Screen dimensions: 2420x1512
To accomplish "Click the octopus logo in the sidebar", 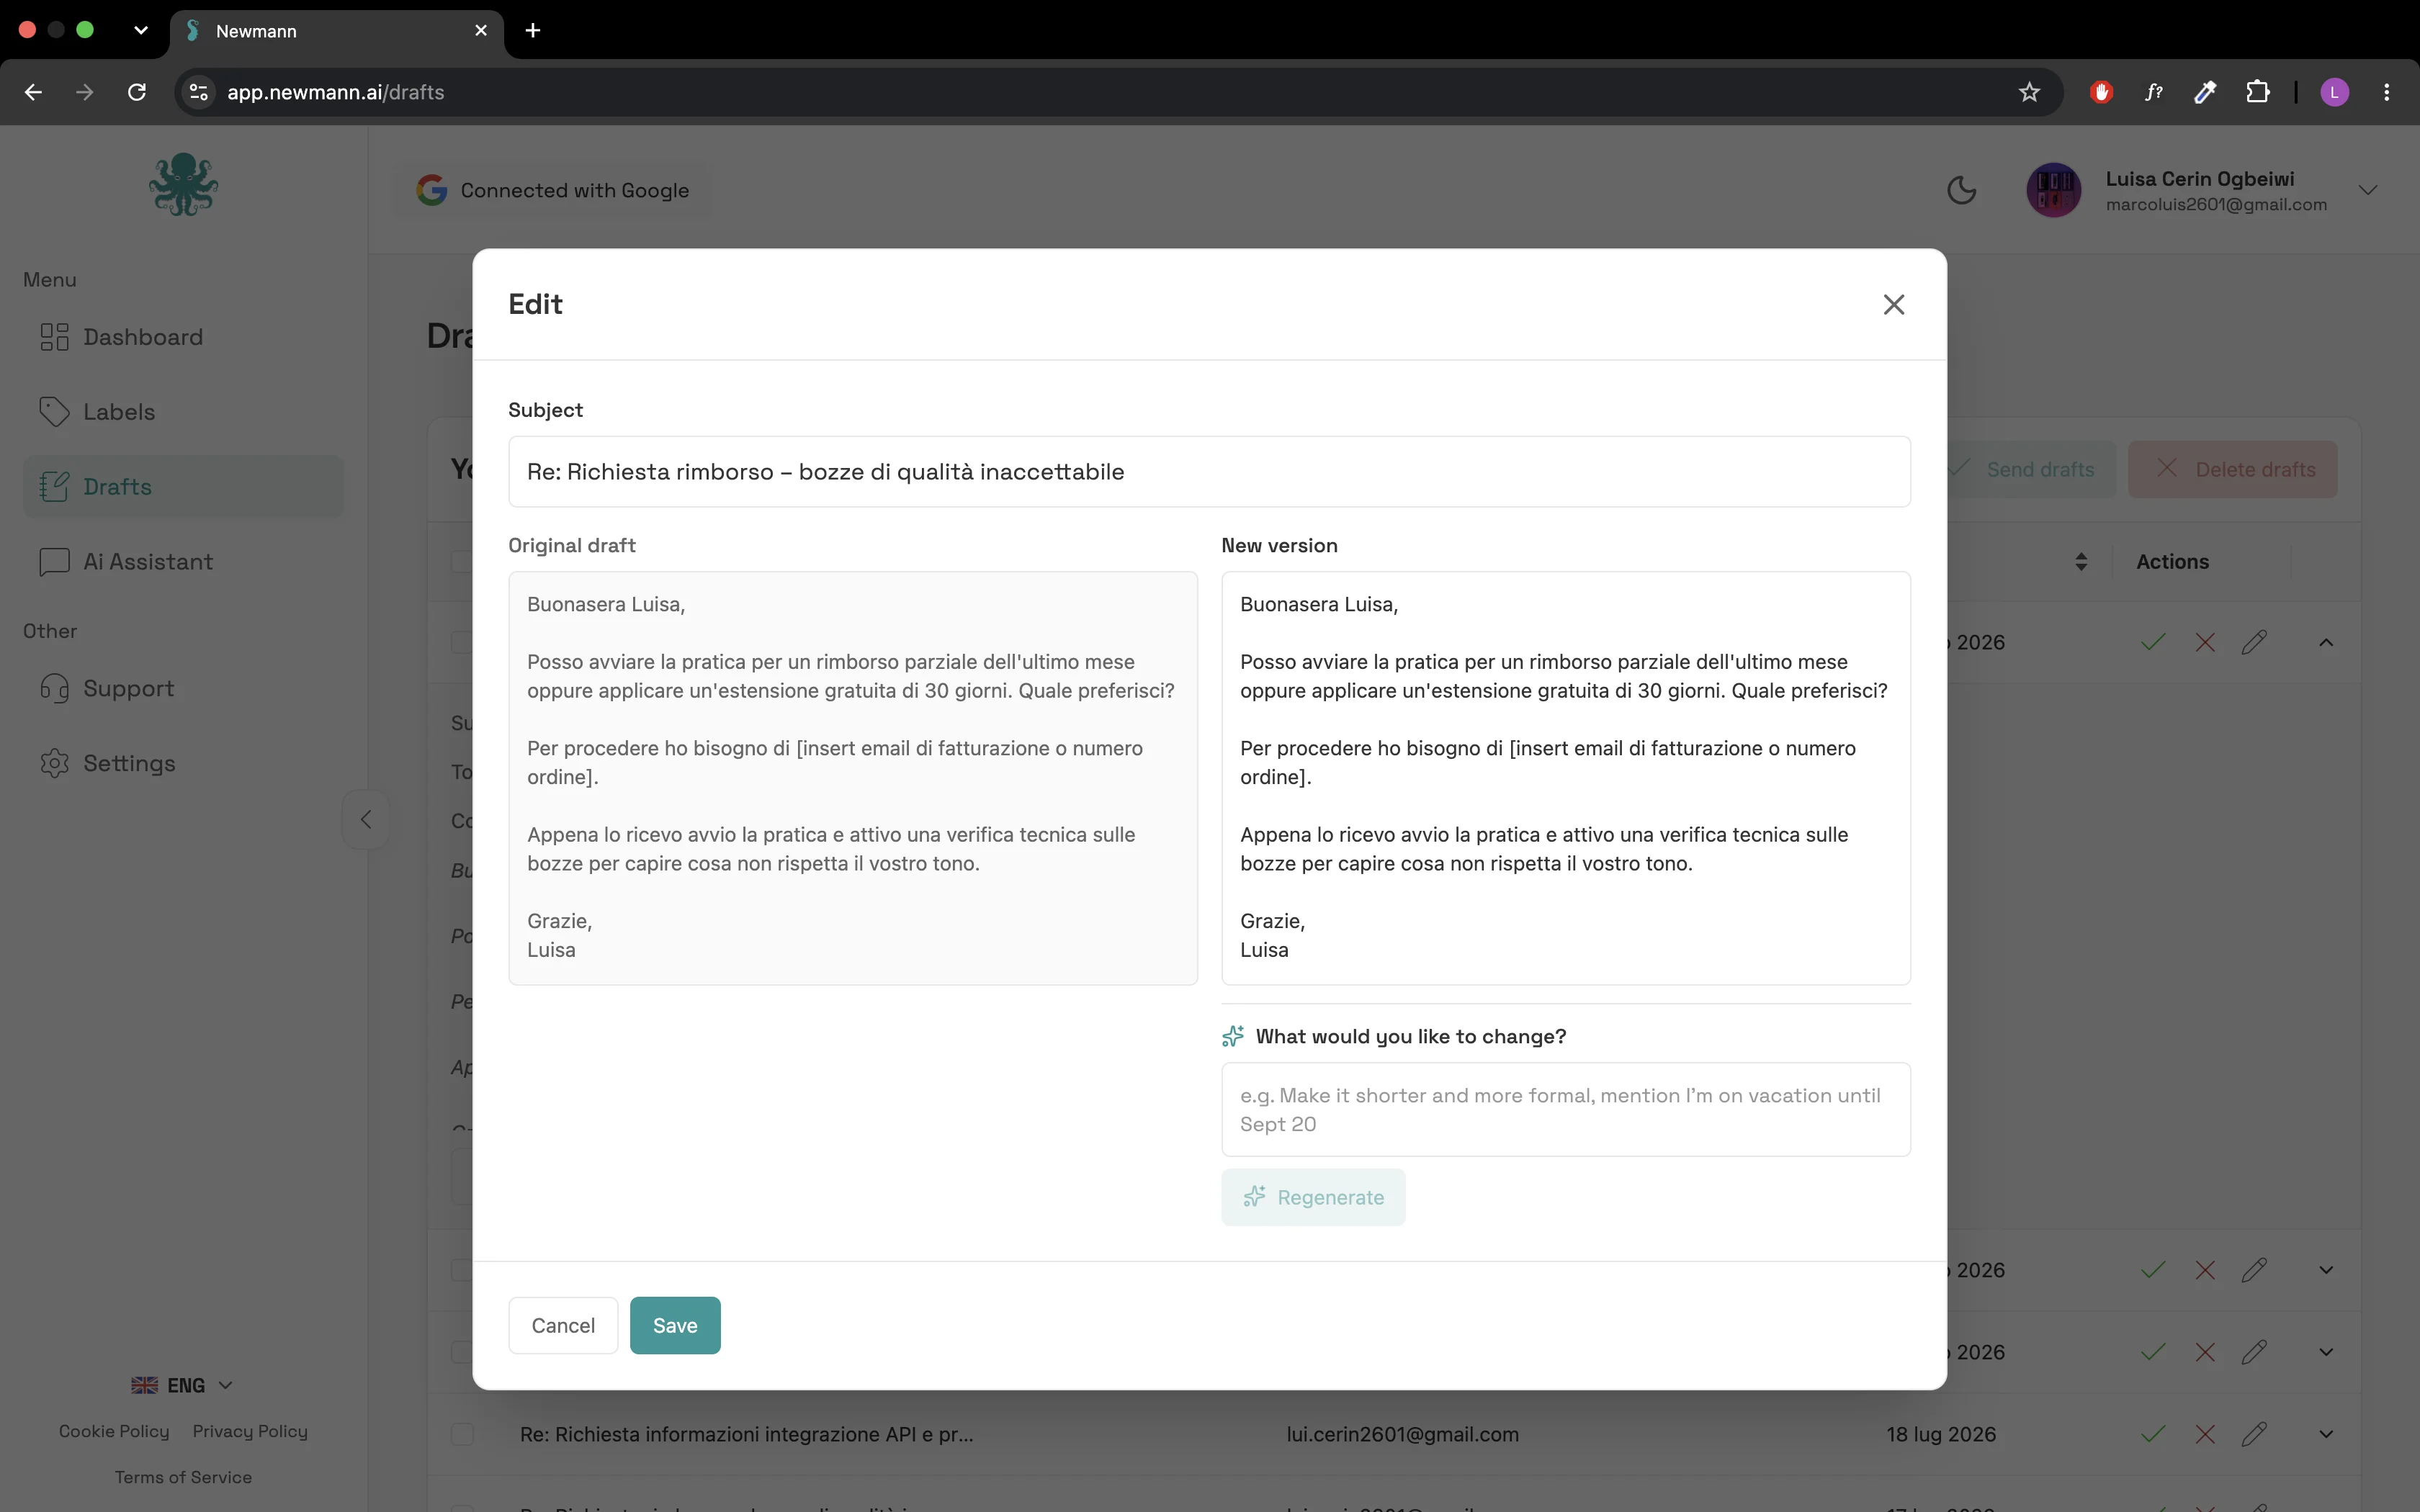I will coord(183,185).
